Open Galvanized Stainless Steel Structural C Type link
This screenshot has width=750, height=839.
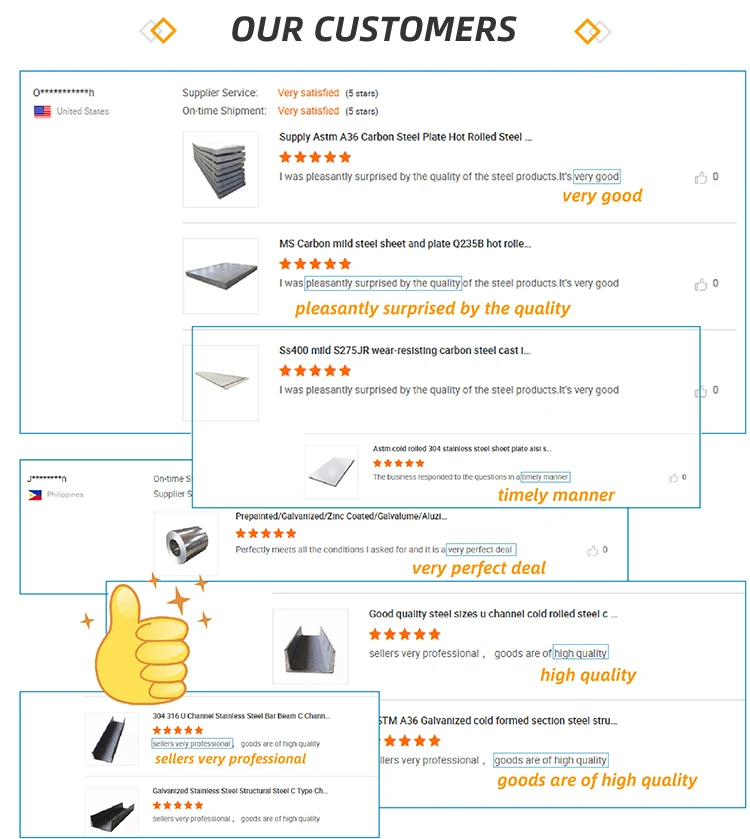pos(240,791)
